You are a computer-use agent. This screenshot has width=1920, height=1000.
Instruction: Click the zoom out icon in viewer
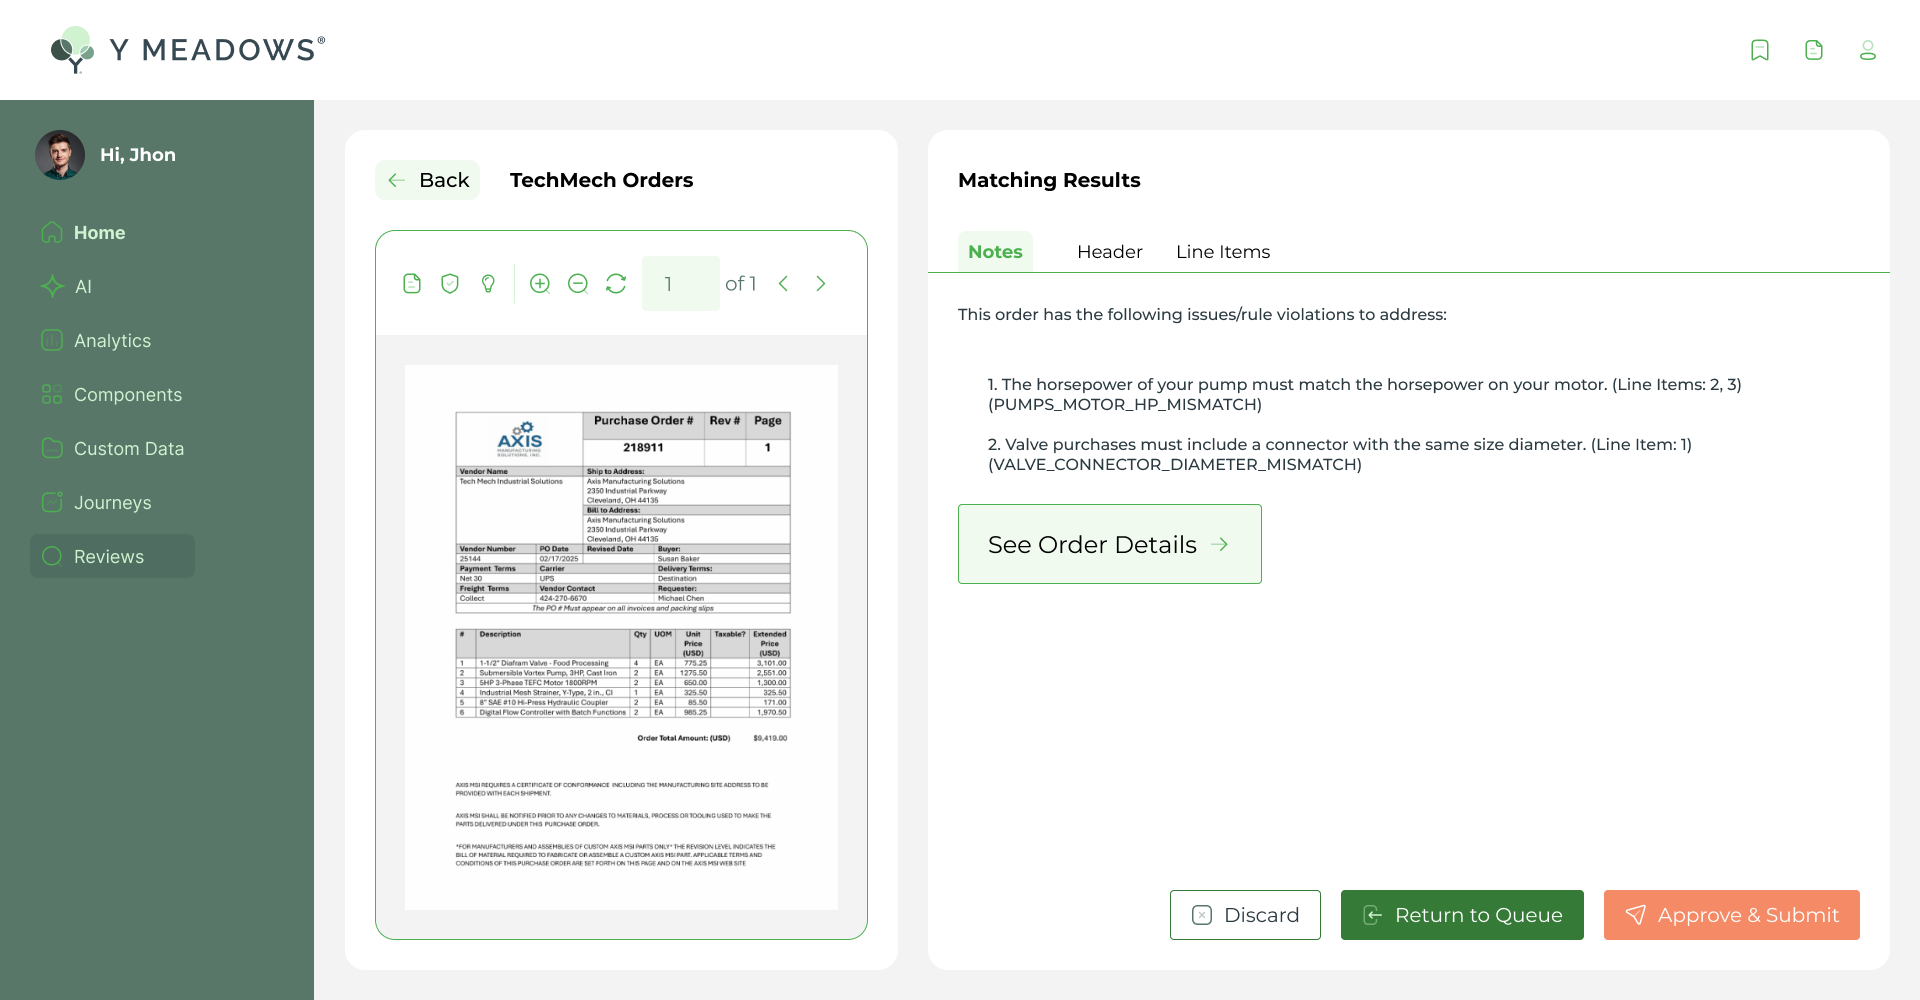[x=578, y=284]
